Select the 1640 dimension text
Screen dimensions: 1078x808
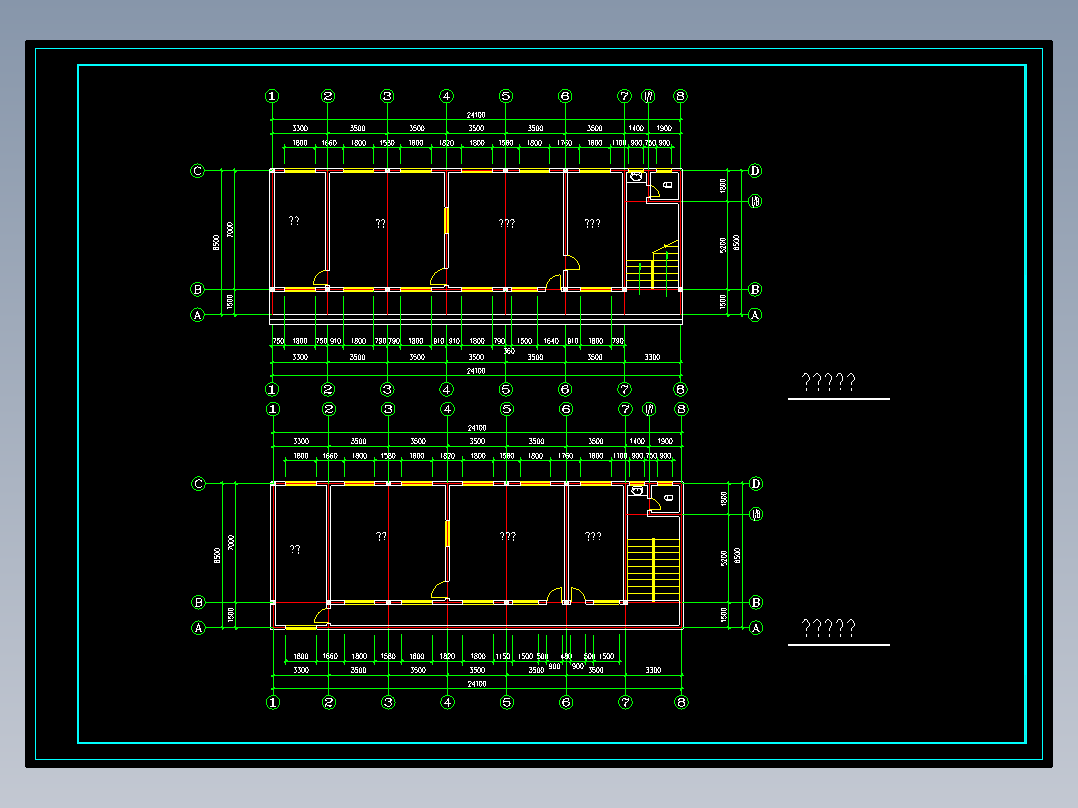551,341
